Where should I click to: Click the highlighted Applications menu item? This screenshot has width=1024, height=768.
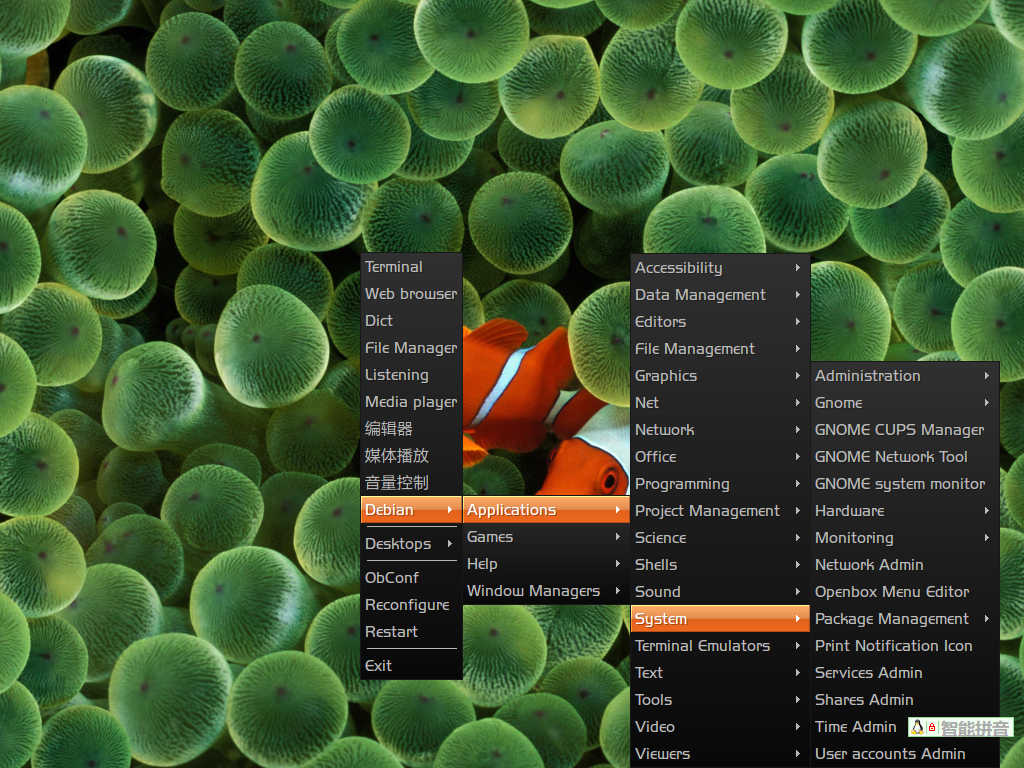[x=546, y=510]
